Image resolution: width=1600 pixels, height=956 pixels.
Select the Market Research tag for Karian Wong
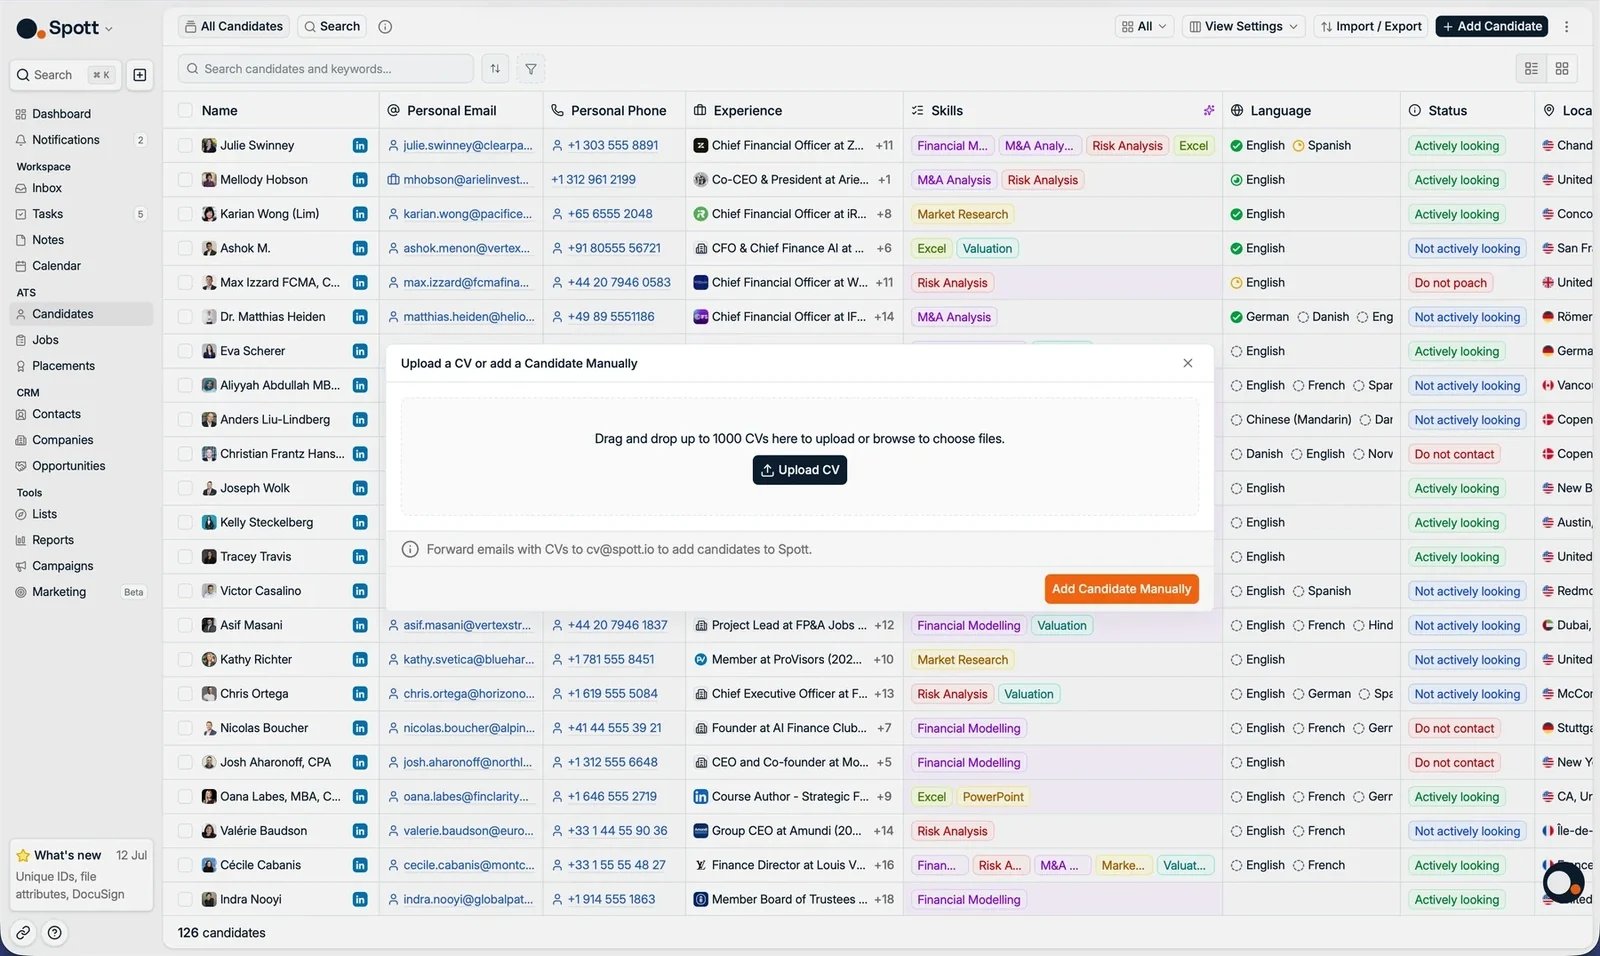coord(962,214)
